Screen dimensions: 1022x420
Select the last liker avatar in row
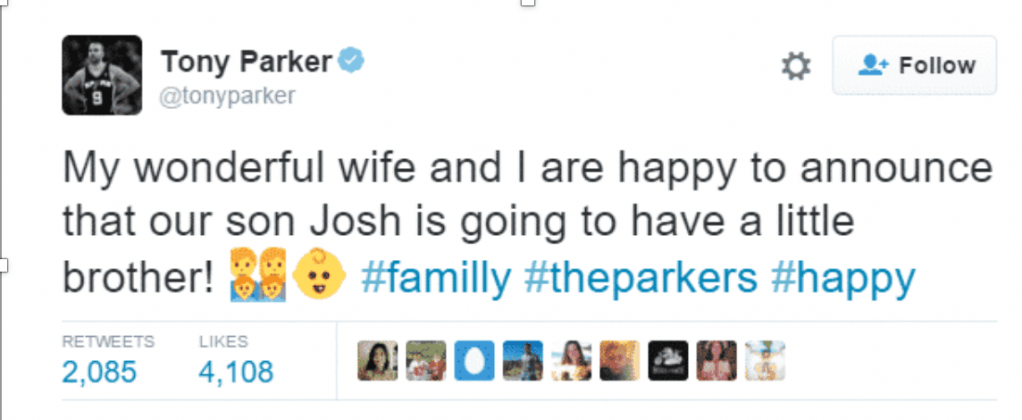pyautogui.click(x=765, y=360)
